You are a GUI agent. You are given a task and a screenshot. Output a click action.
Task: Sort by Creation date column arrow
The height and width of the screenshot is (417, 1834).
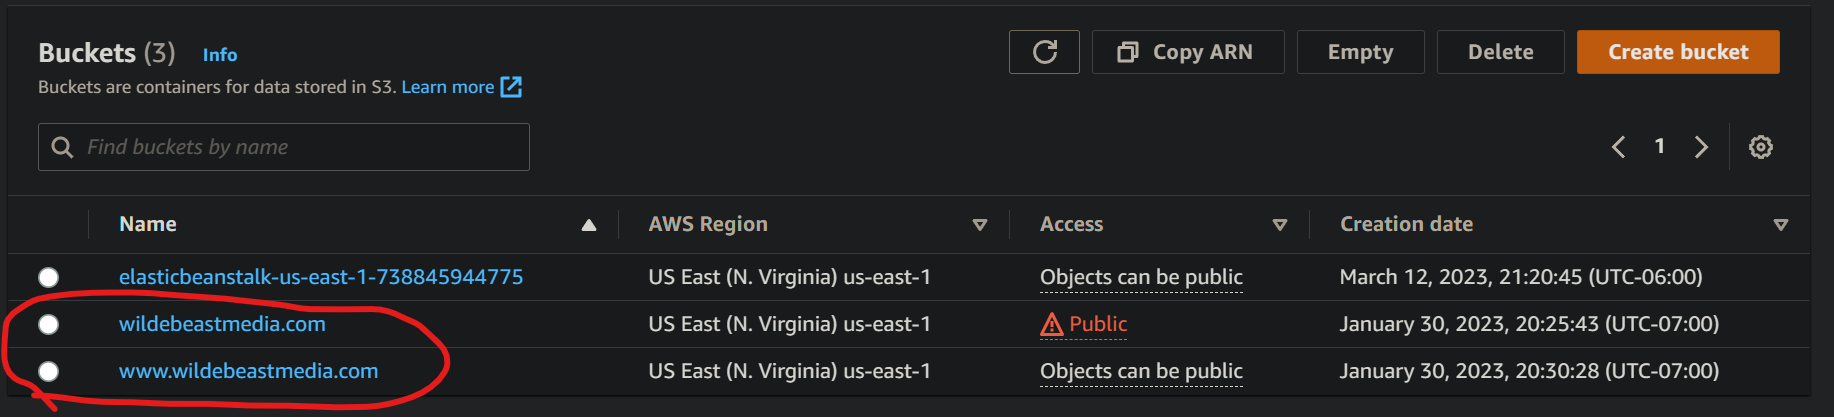click(1780, 225)
